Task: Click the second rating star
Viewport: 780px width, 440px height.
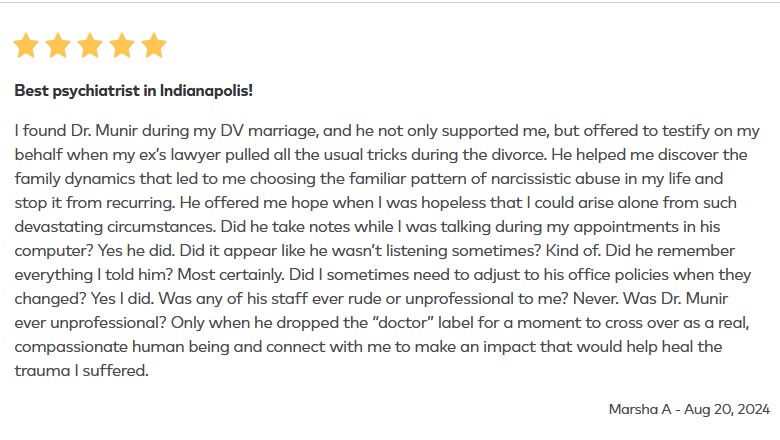Action: (x=58, y=45)
